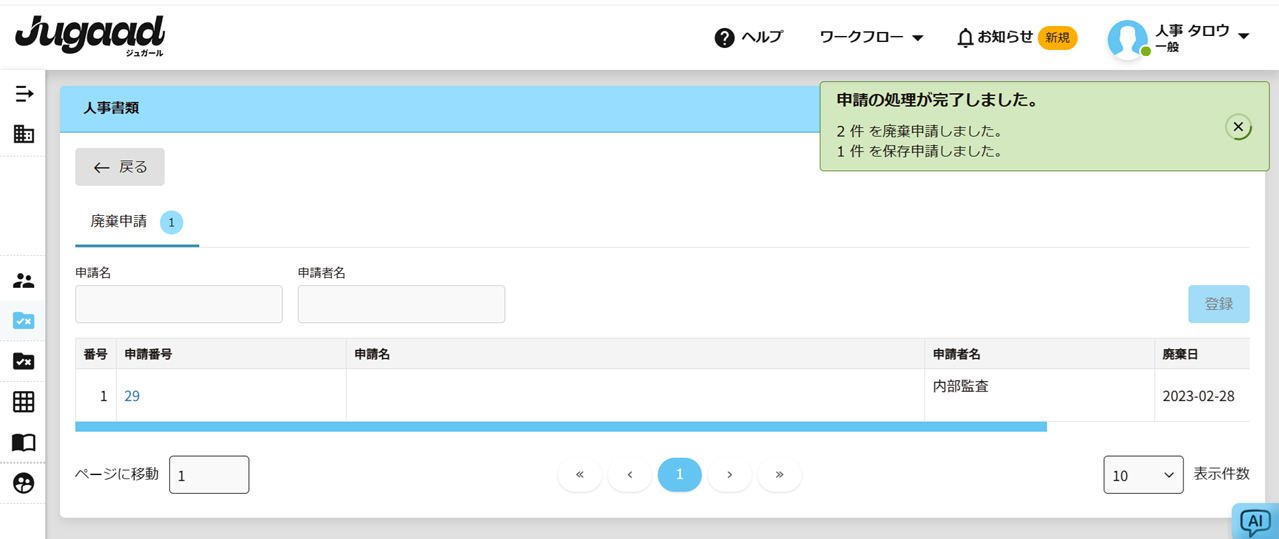
Task: Open the 人事 タロウ user account menu
Action: 1180,38
